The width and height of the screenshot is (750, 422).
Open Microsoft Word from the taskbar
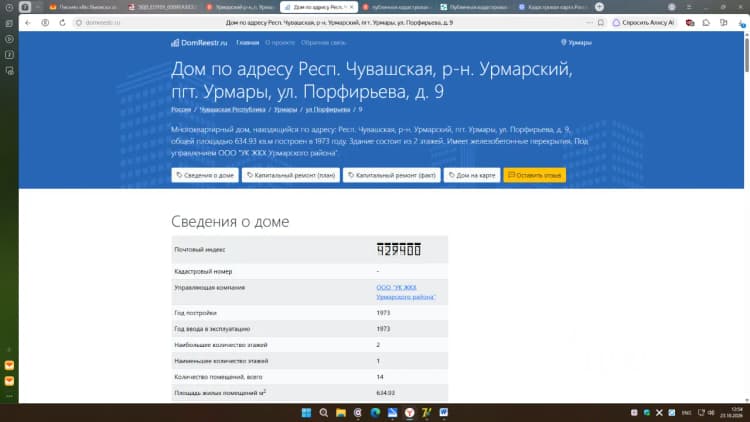pyautogui.click(x=443, y=412)
